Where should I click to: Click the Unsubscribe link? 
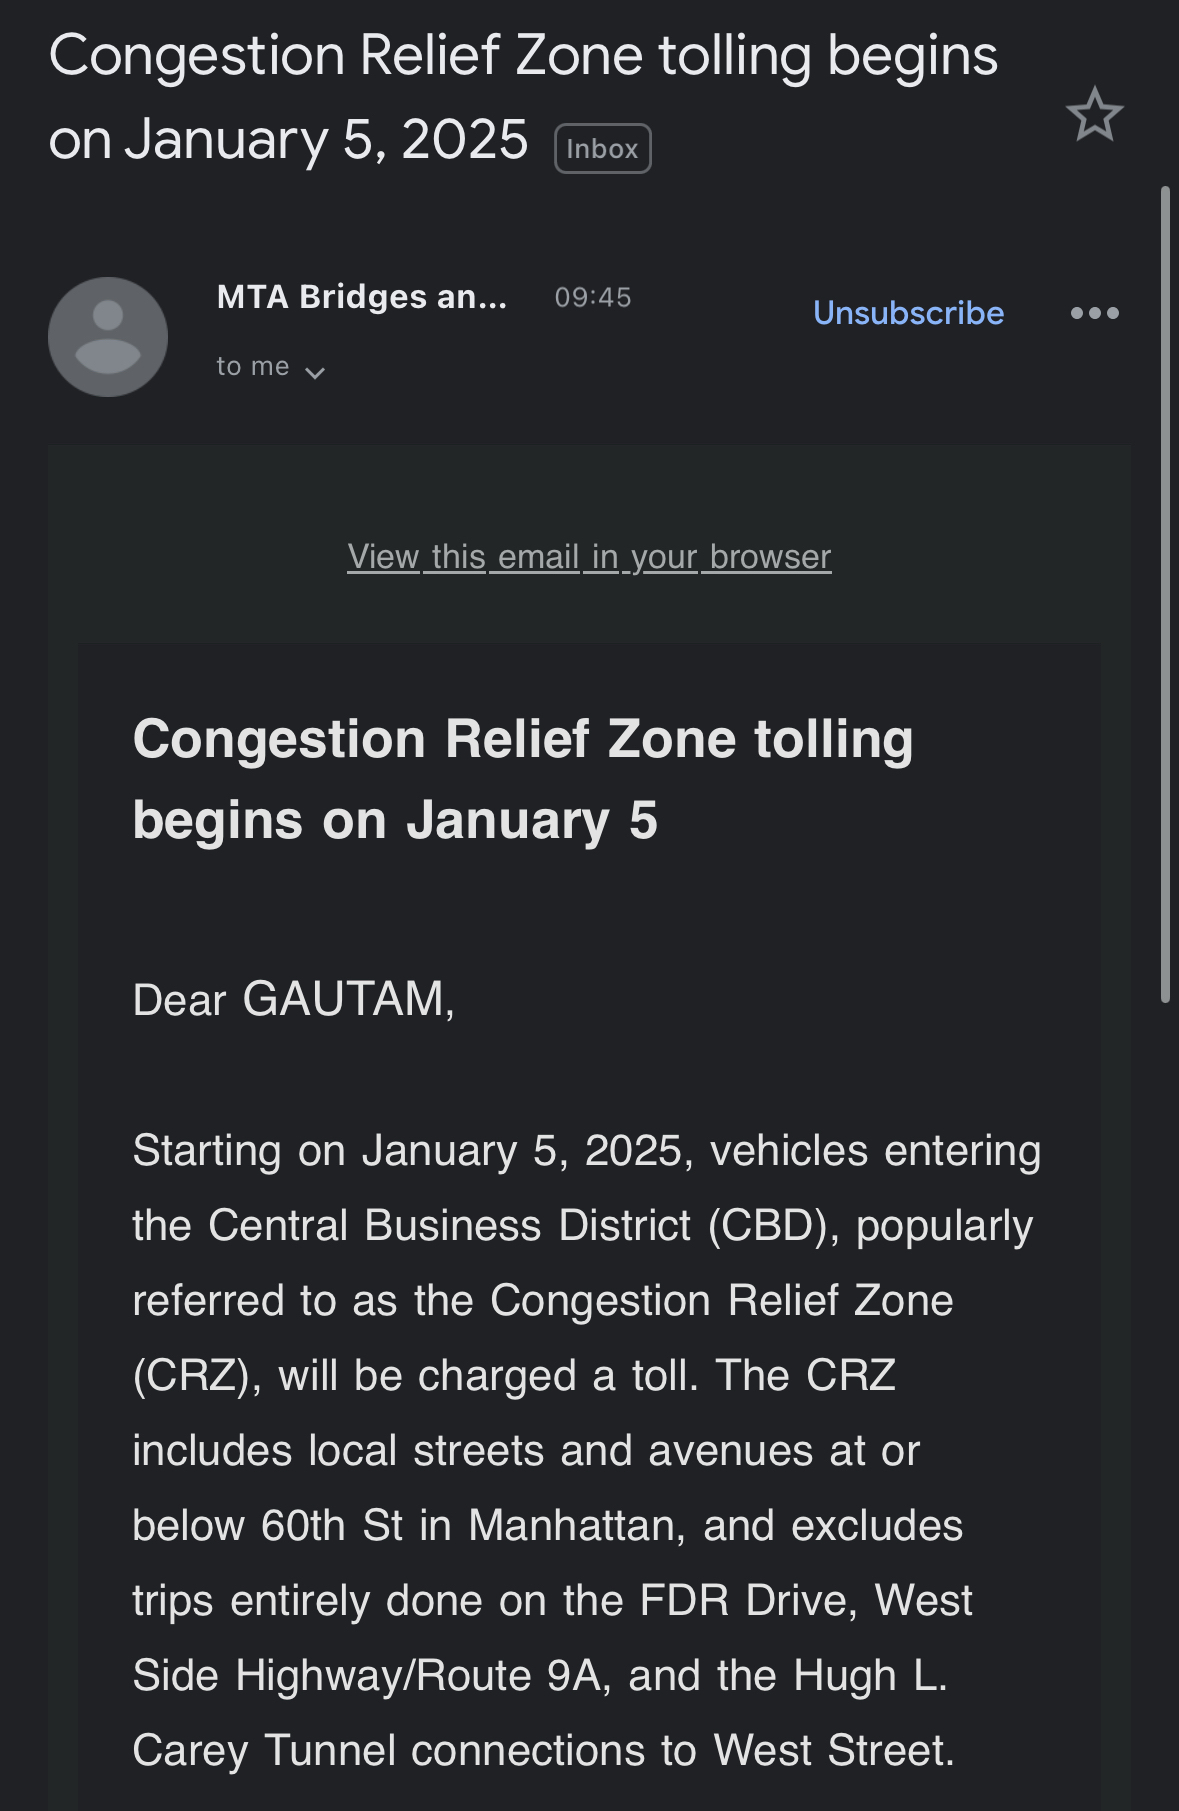(908, 313)
